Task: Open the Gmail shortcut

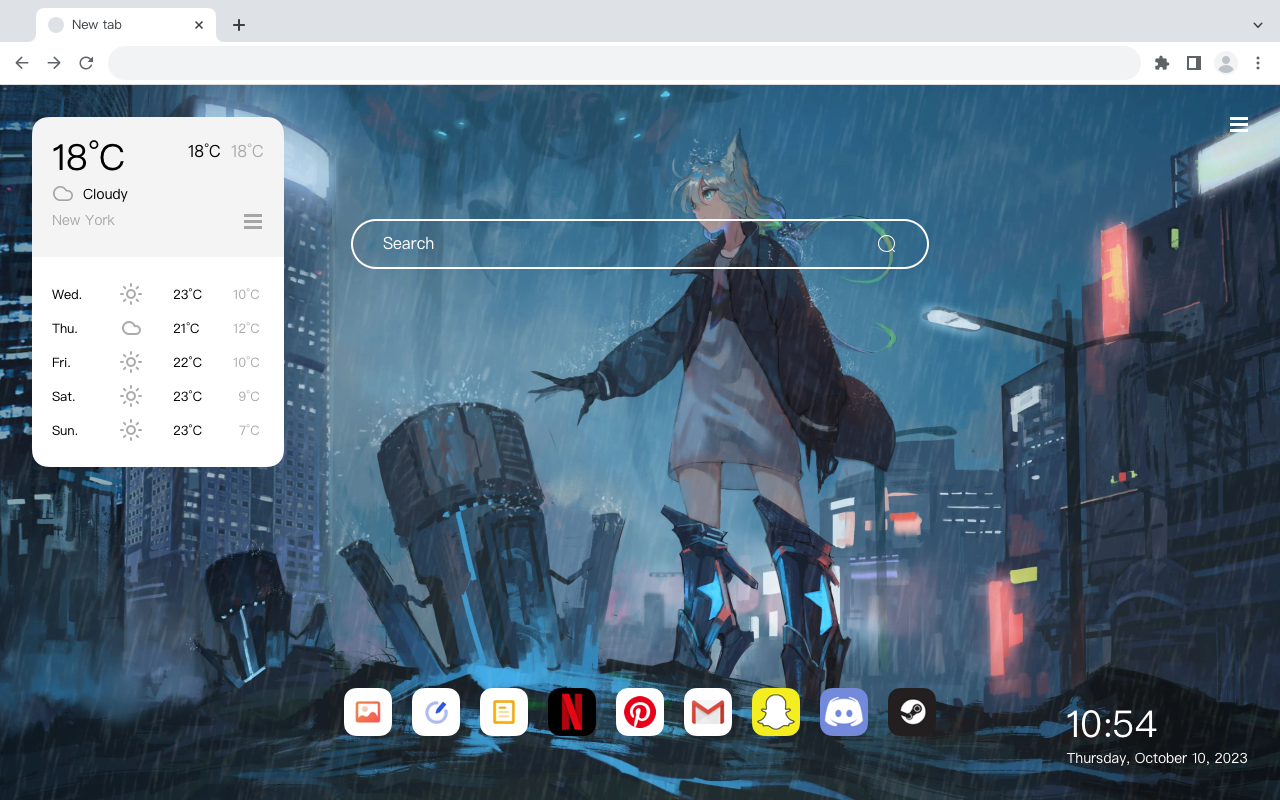Action: coord(708,712)
